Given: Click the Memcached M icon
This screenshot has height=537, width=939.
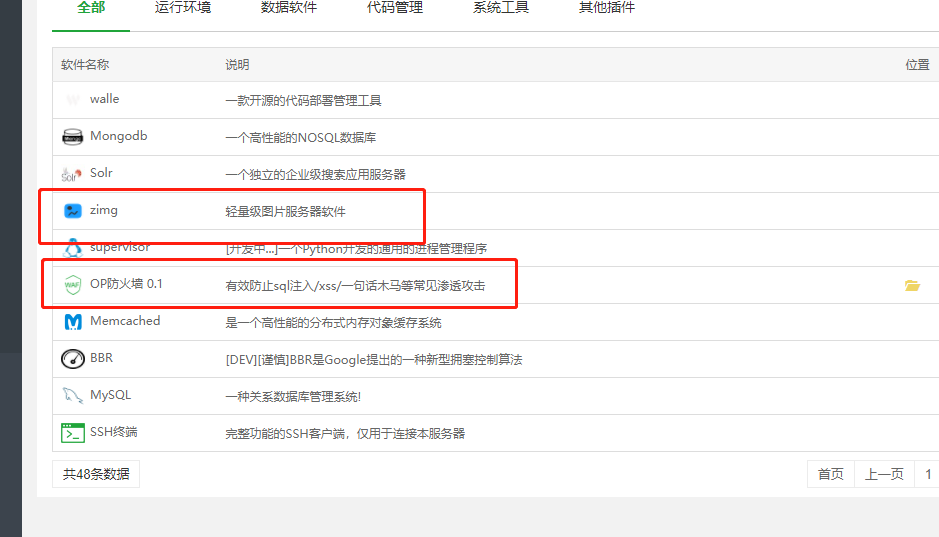Looking at the screenshot, I should pos(72,321).
